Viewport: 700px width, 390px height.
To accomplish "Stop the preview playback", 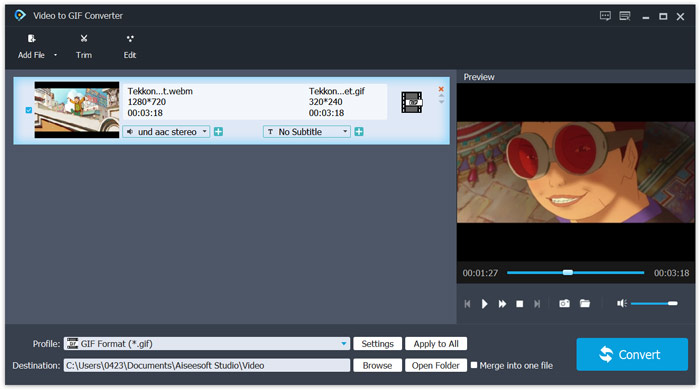I will tap(520, 304).
